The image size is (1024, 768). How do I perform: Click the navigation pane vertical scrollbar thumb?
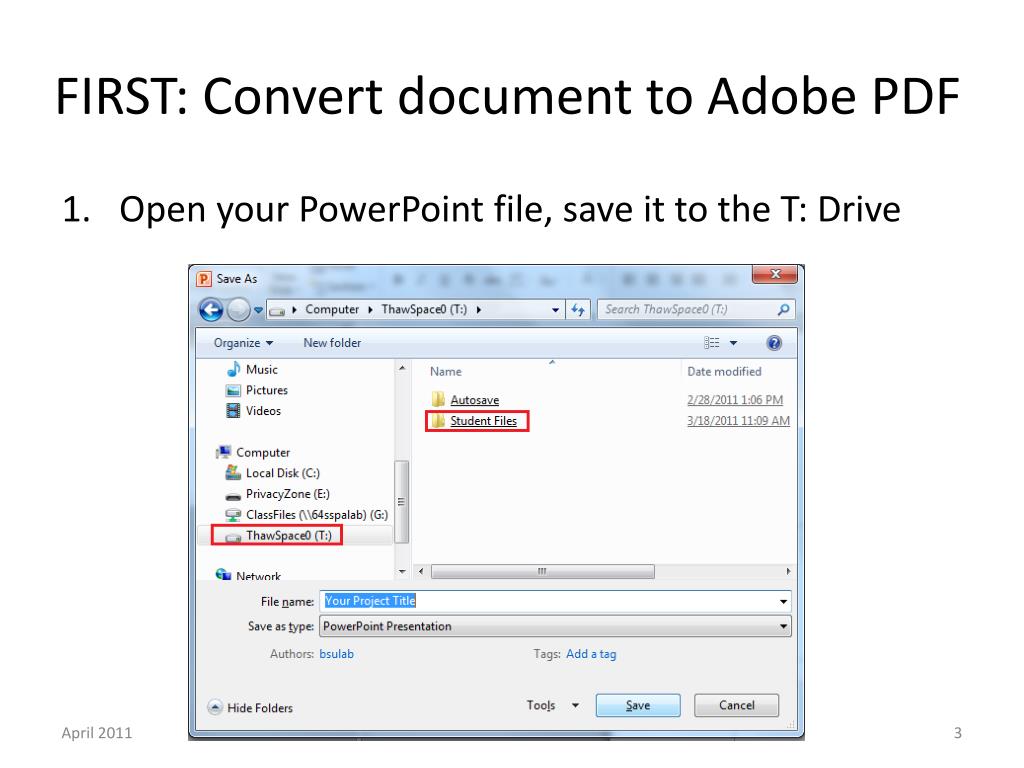(402, 502)
